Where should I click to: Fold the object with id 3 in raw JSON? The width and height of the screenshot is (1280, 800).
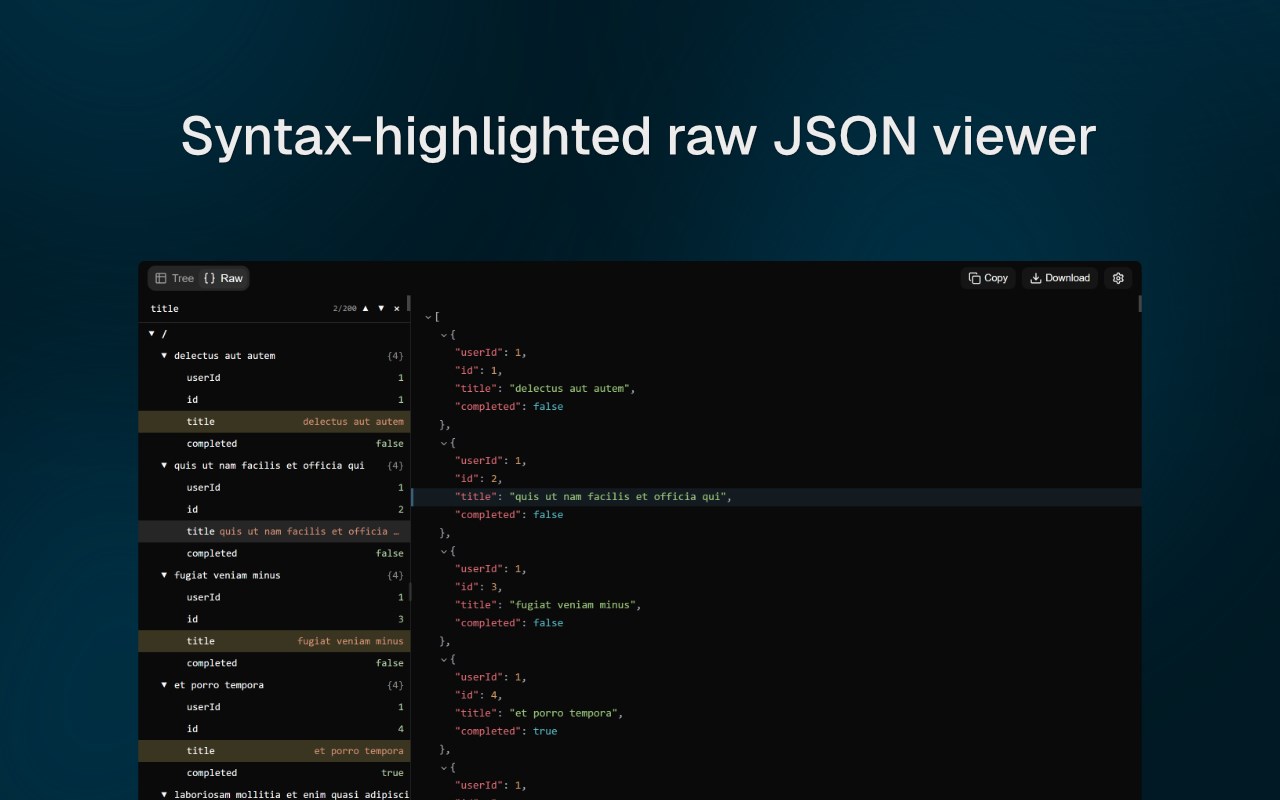pyautogui.click(x=444, y=551)
